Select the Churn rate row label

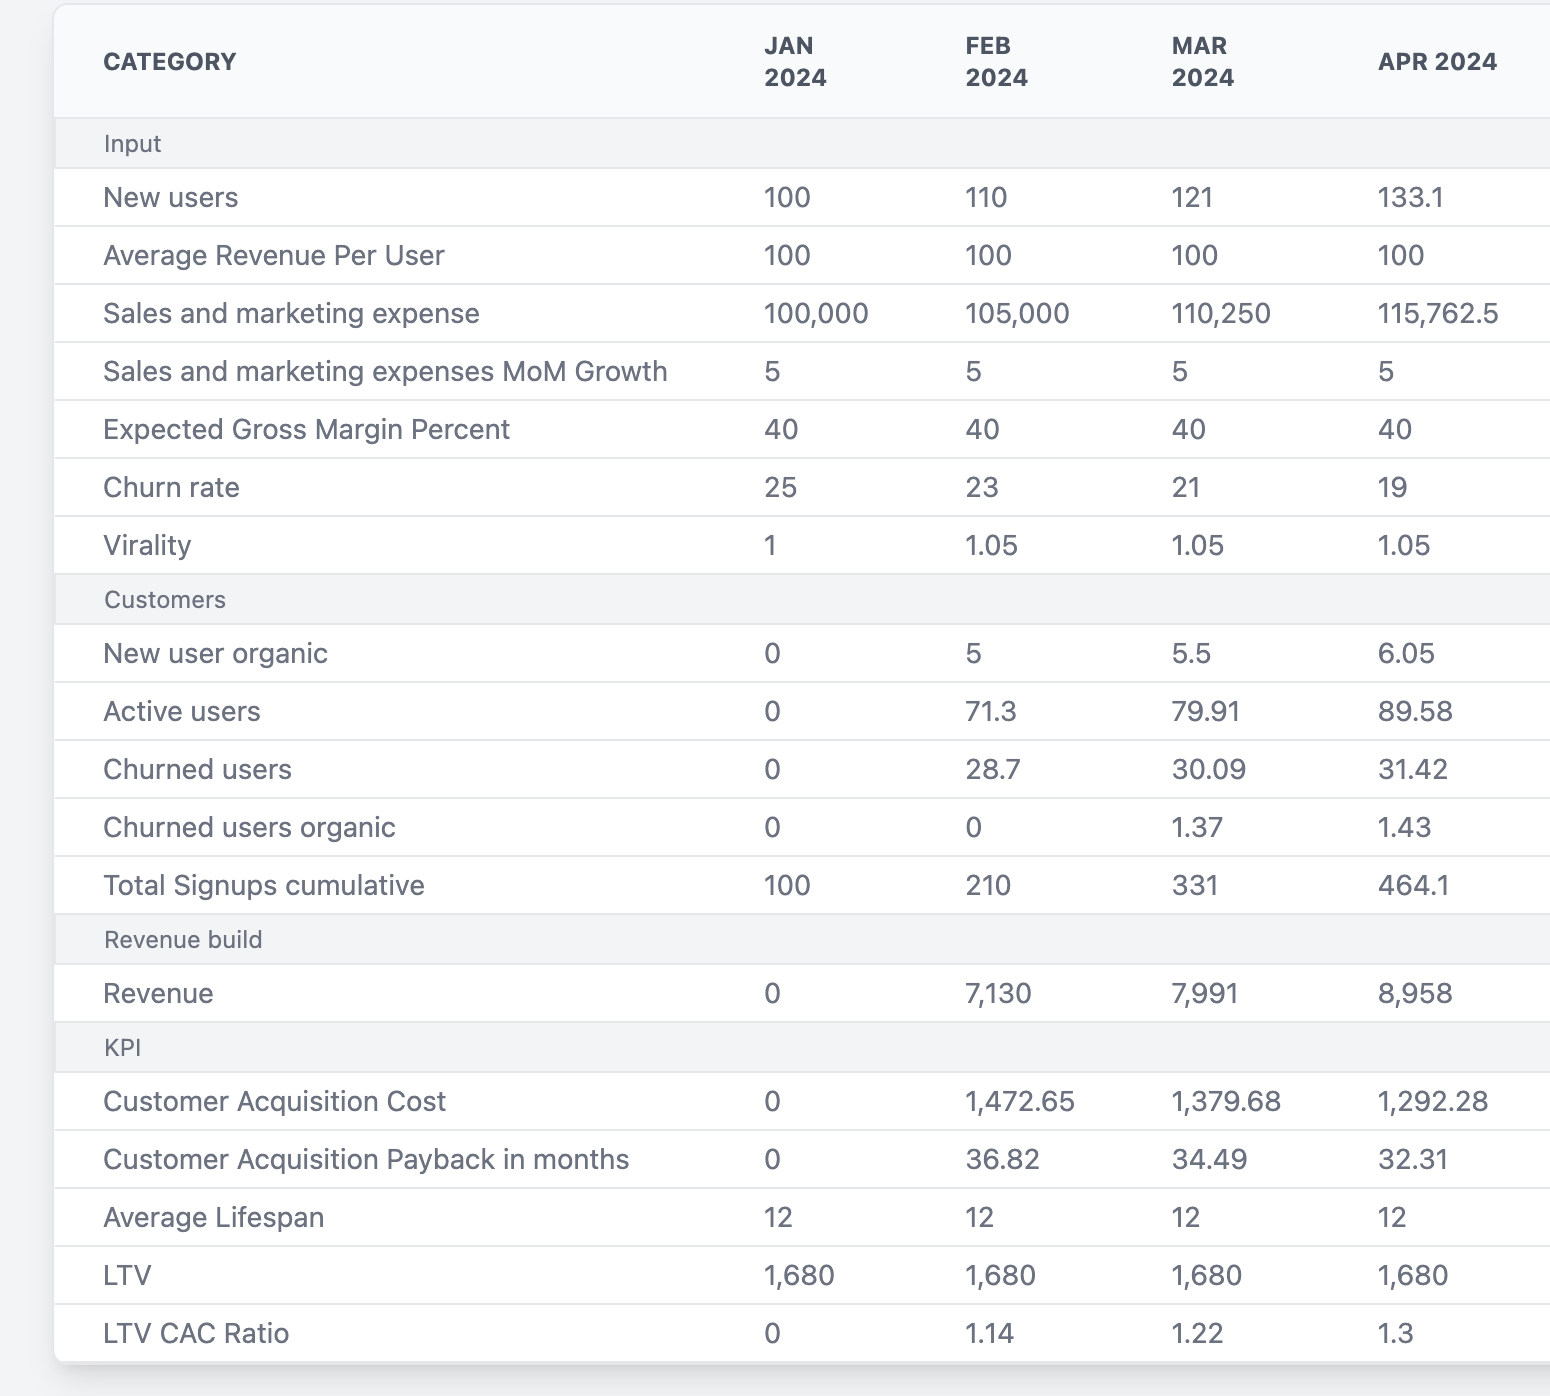(172, 487)
